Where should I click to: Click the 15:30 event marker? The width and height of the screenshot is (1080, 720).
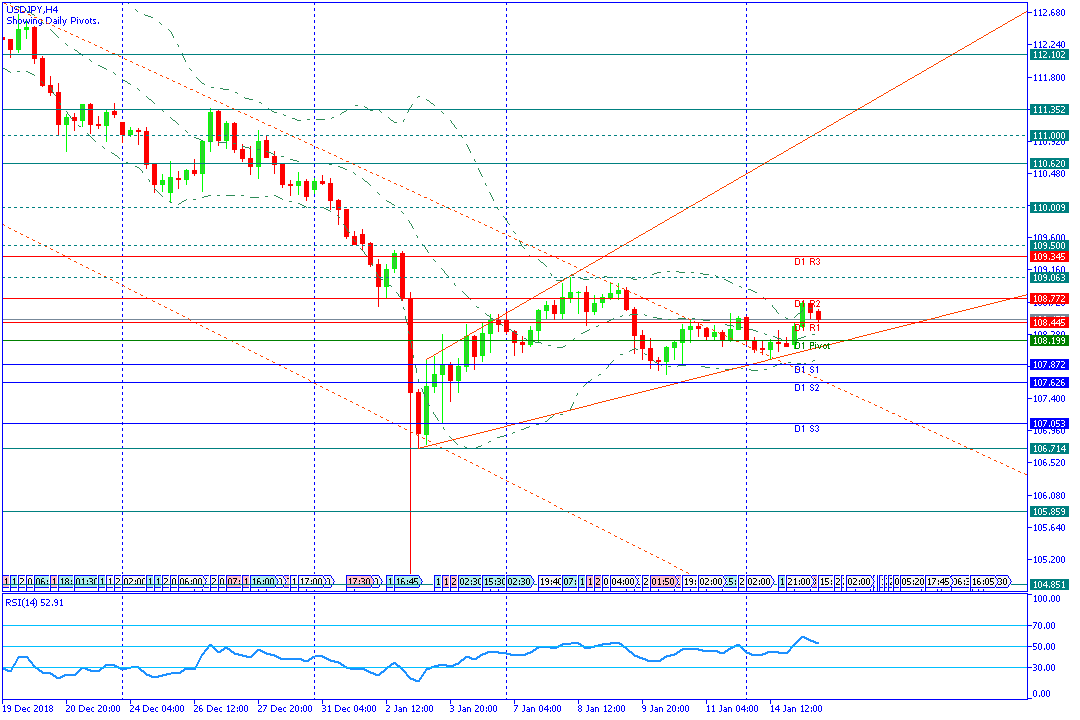tap(494, 582)
